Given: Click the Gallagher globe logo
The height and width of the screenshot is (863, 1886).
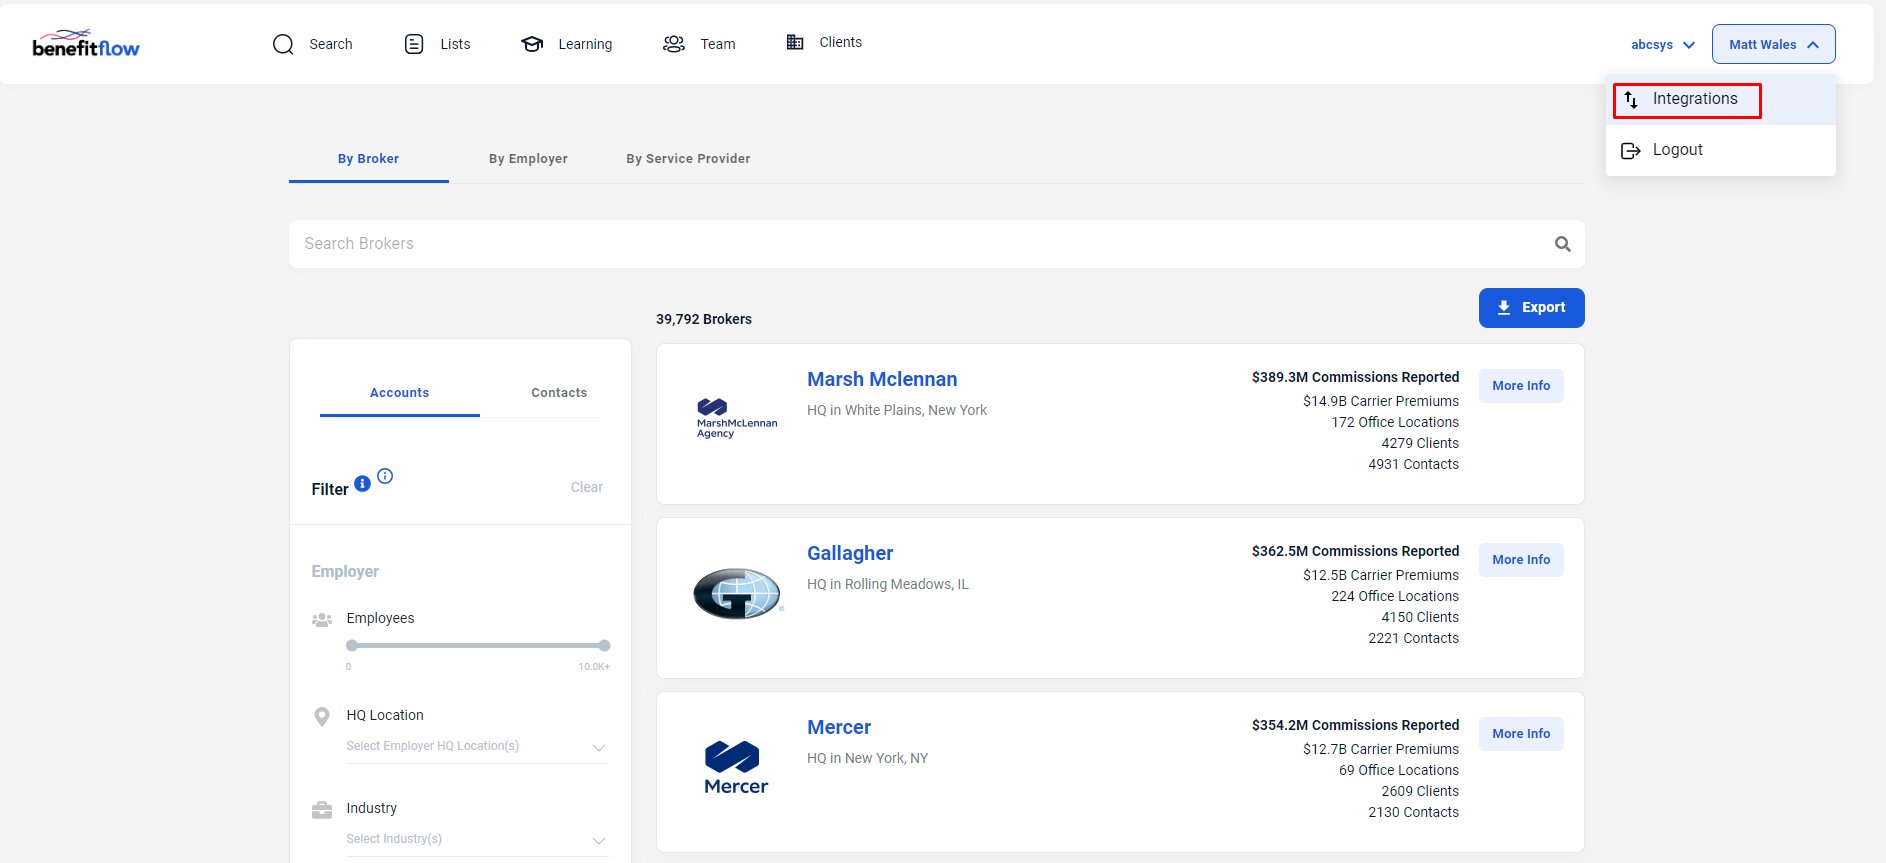Looking at the screenshot, I should point(737,593).
